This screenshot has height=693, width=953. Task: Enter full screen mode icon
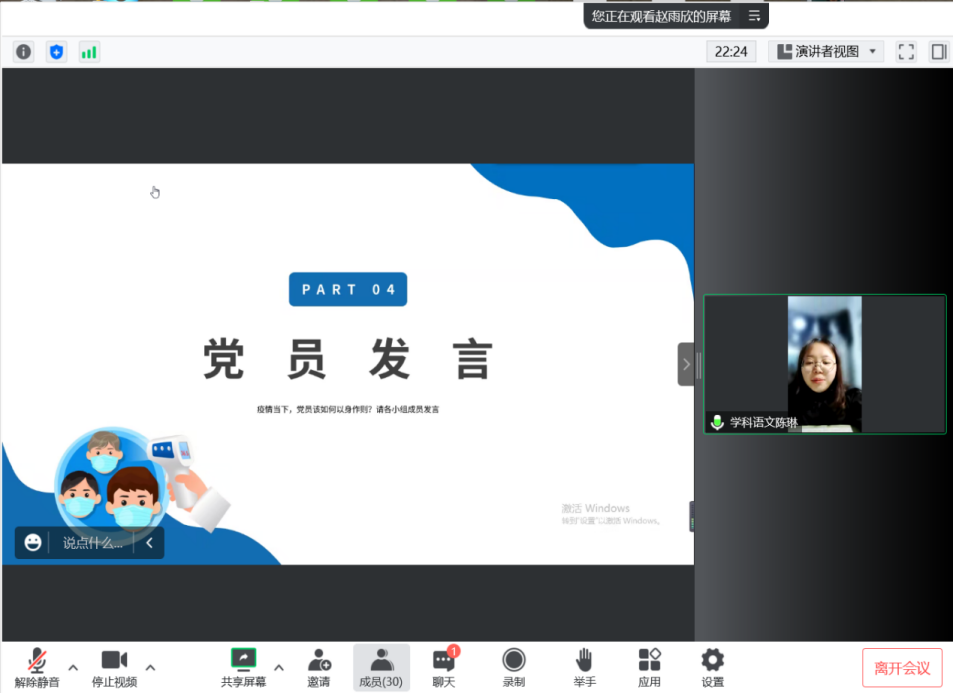906,52
